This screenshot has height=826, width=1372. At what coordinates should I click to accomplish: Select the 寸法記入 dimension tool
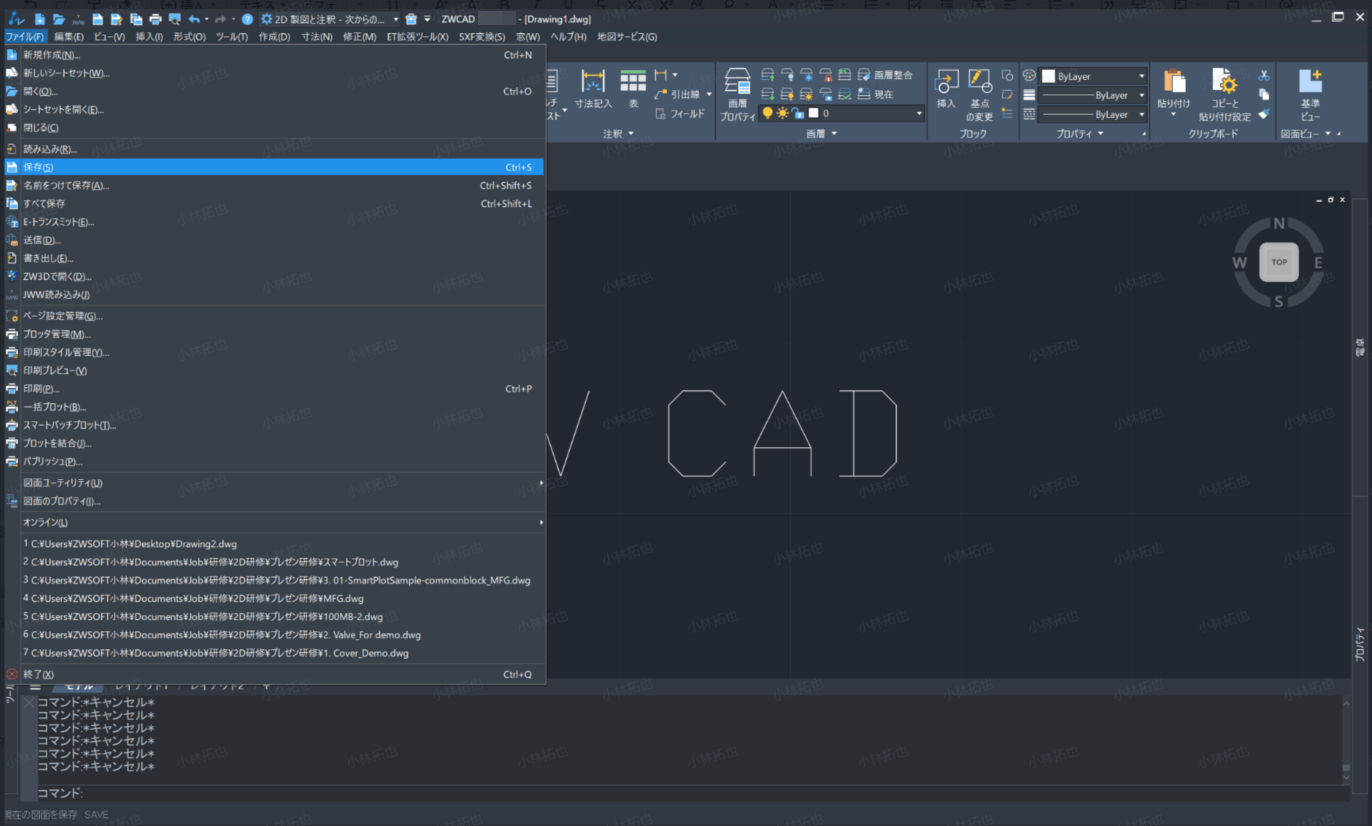593,89
